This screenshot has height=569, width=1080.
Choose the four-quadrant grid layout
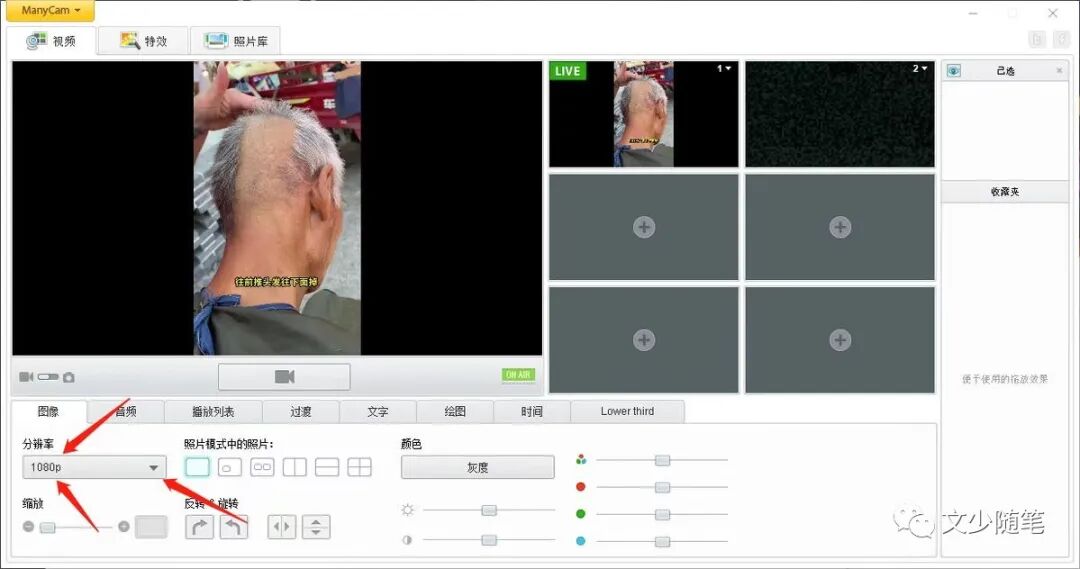(x=359, y=467)
